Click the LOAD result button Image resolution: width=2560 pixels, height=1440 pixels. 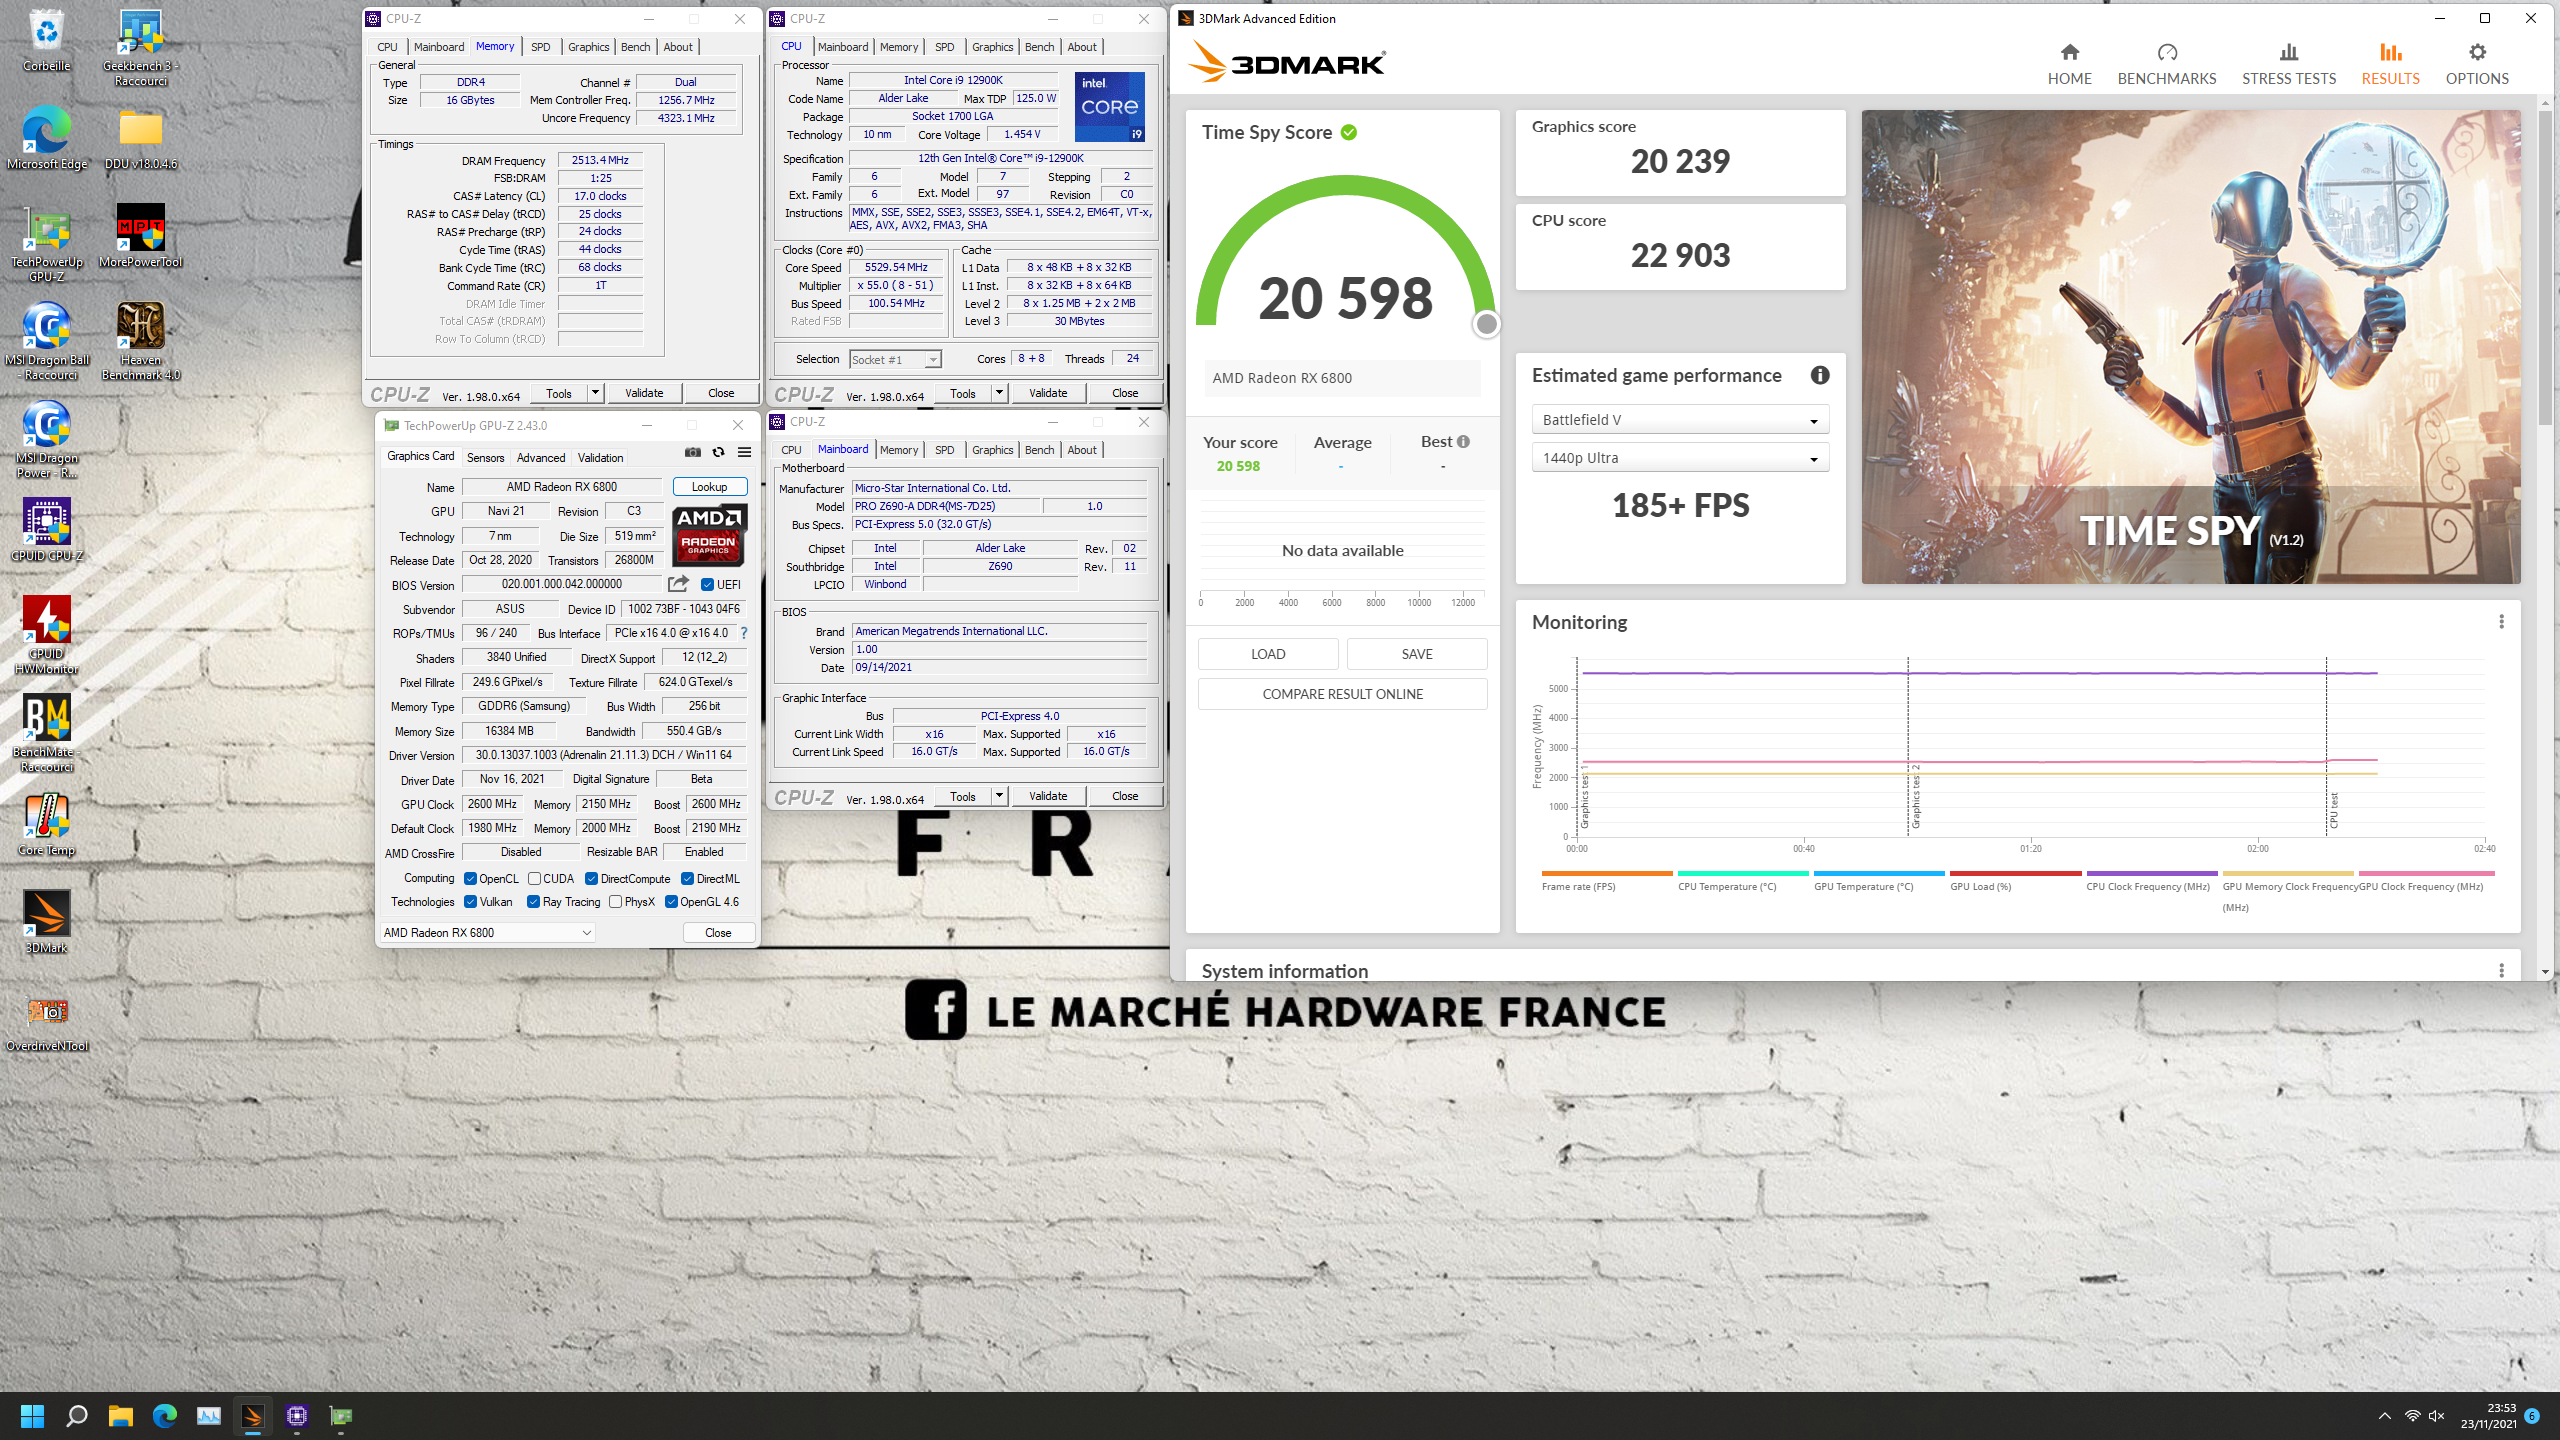click(x=1268, y=654)
